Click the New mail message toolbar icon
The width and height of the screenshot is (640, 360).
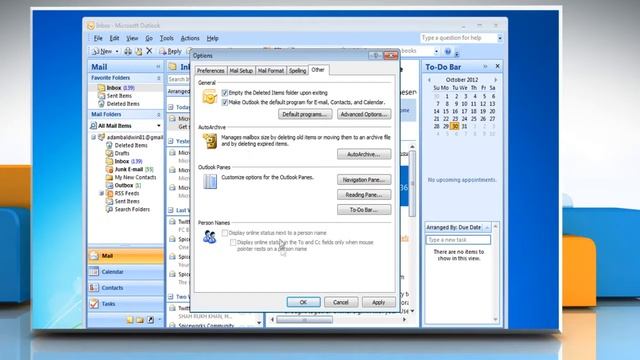pyautogui.click(x=102, y=51)
